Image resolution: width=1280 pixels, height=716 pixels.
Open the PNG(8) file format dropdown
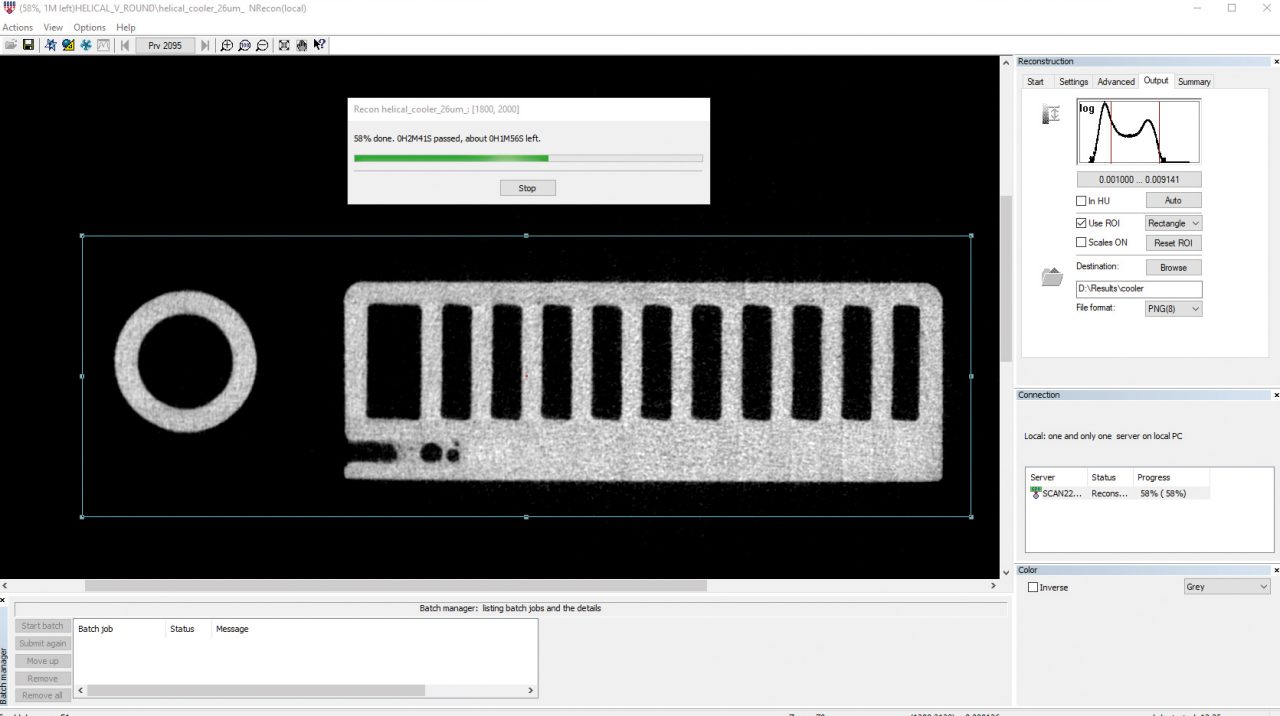click(1173, 309)
